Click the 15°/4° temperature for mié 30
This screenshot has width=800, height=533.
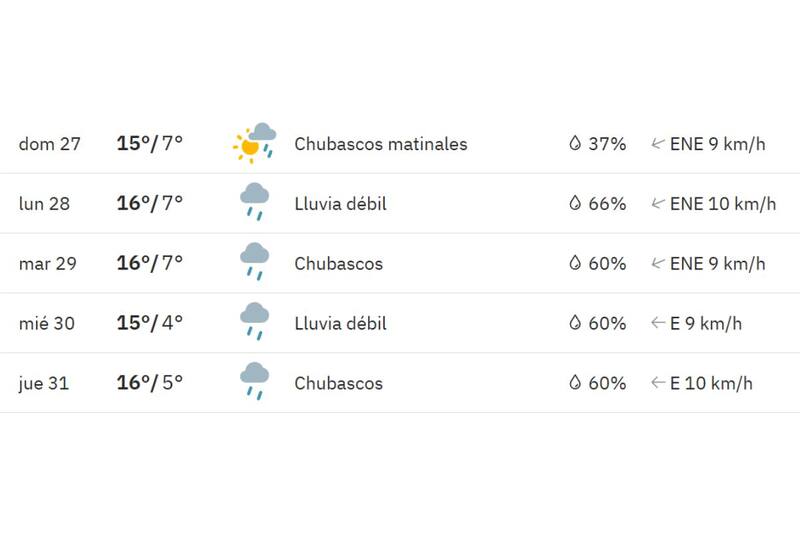pos(150,324)
